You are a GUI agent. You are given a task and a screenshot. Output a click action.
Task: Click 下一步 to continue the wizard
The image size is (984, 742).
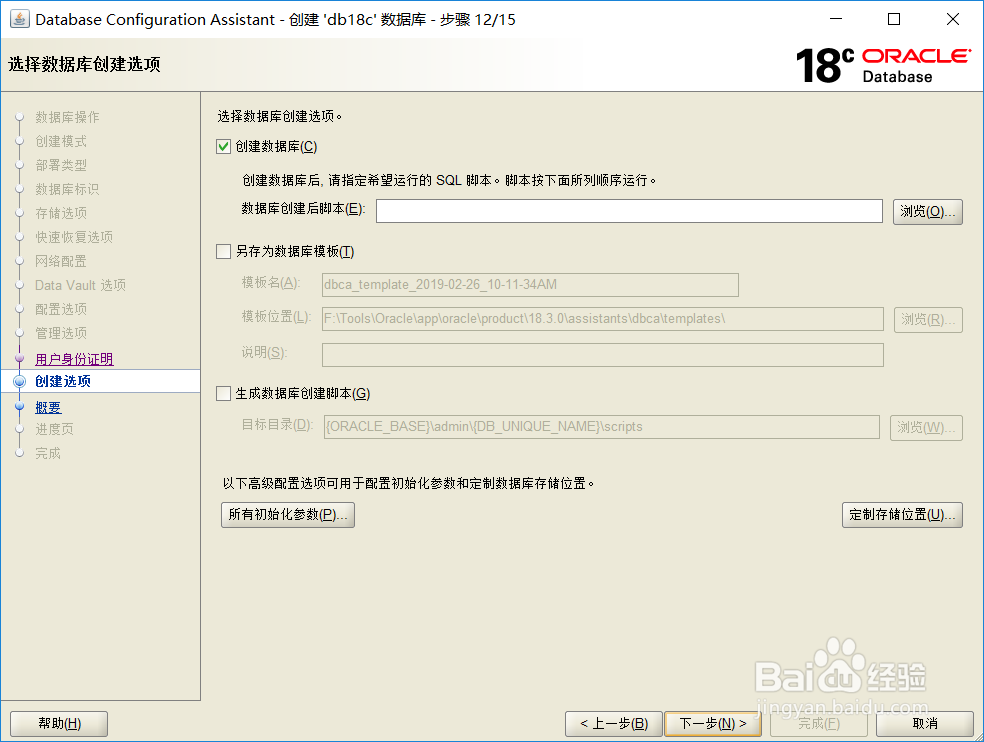click(x=713, y=723)
